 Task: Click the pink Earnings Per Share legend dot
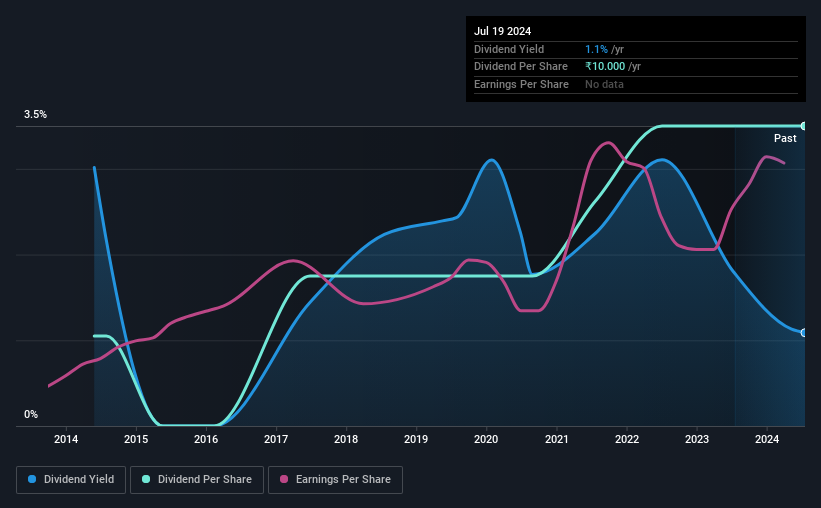tap(284, 479)
